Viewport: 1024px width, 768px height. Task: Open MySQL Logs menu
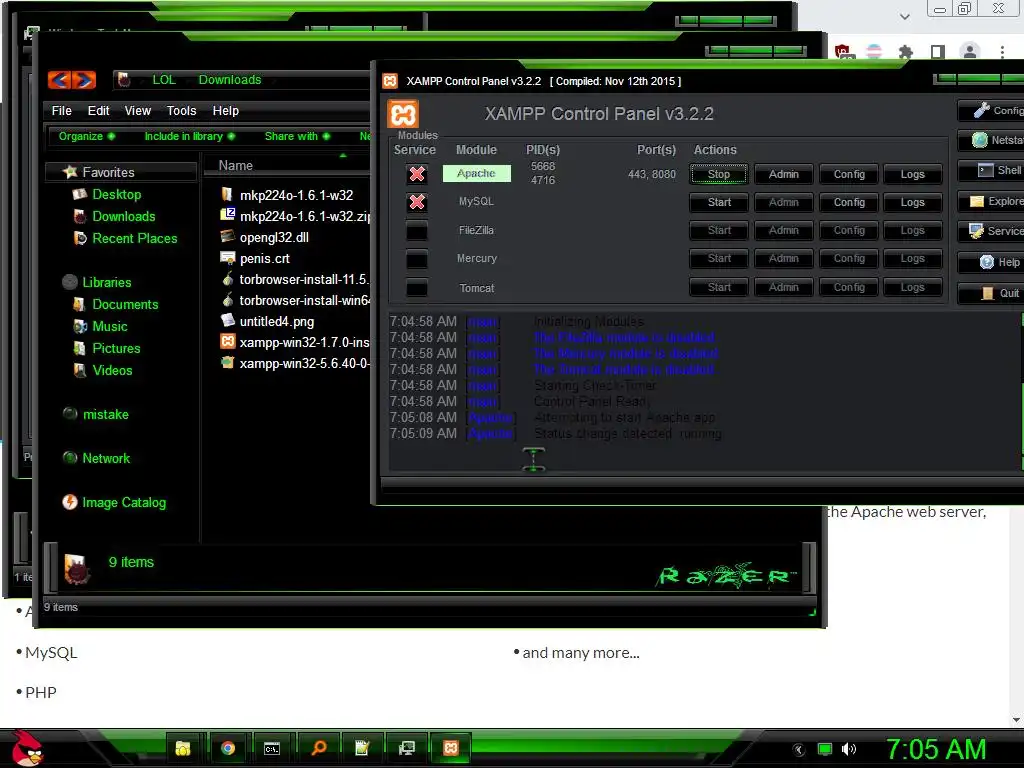(x=912, y=202)
